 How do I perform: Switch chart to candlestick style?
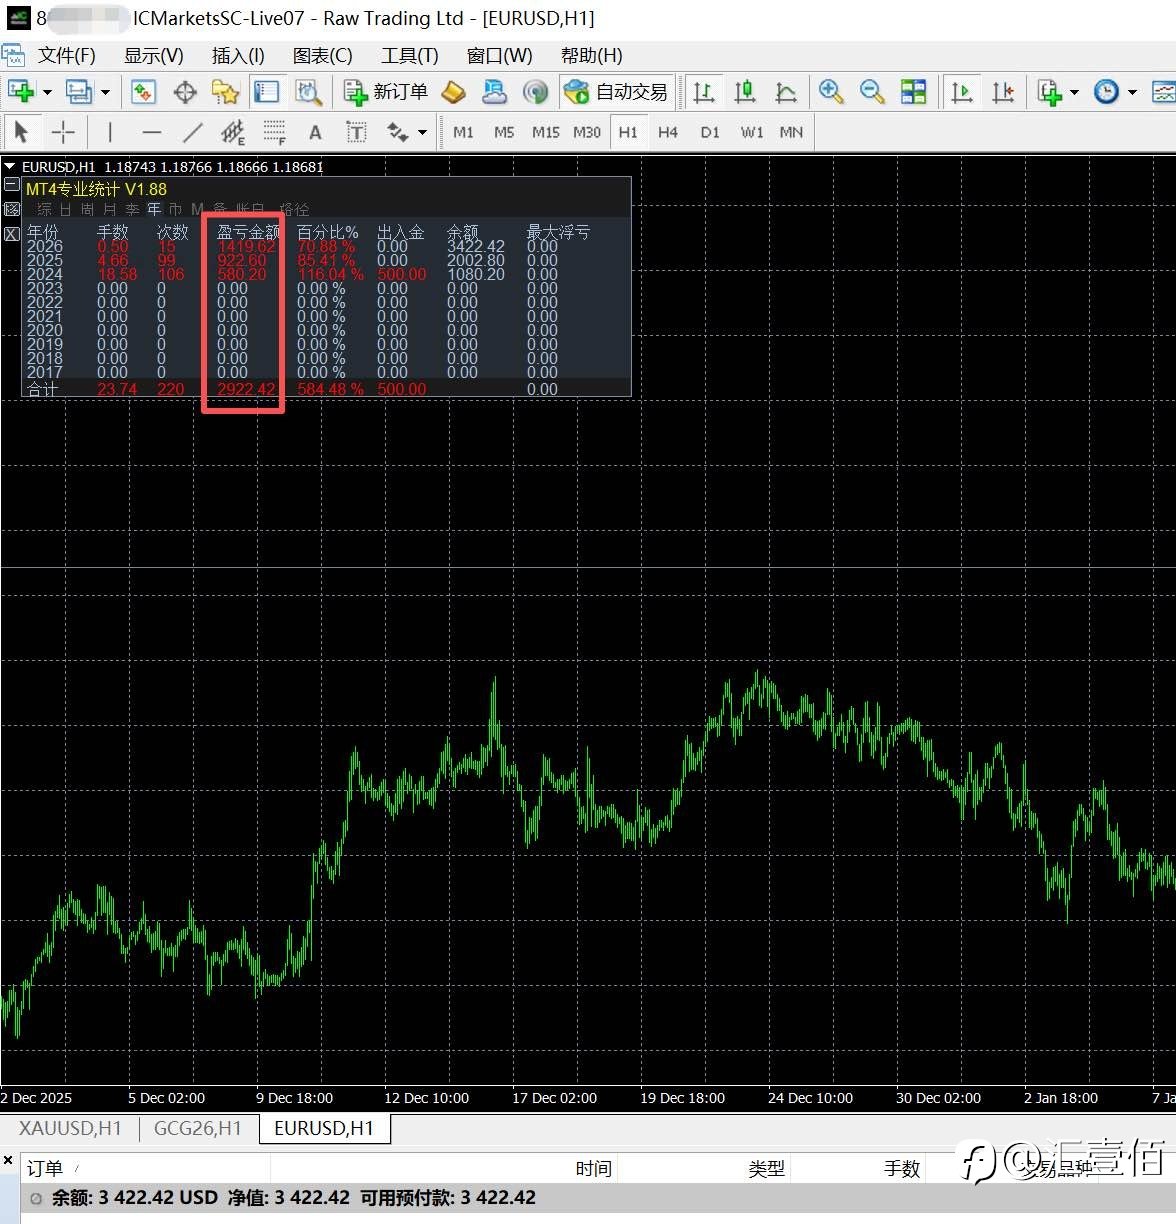pos(745,92)
